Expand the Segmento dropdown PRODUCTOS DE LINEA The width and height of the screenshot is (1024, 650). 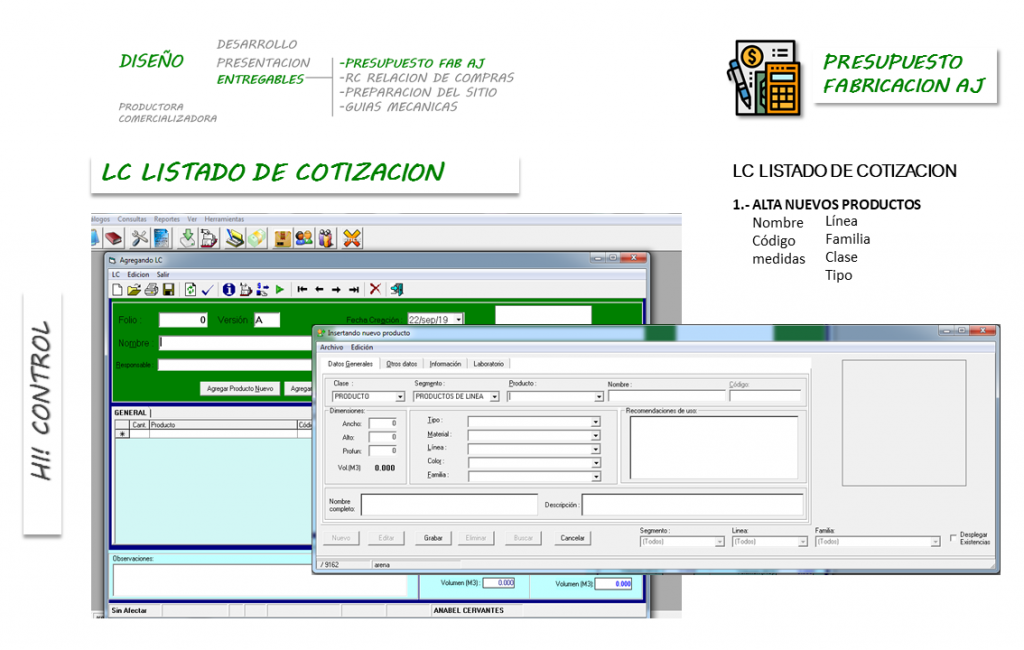coord(495,396)
